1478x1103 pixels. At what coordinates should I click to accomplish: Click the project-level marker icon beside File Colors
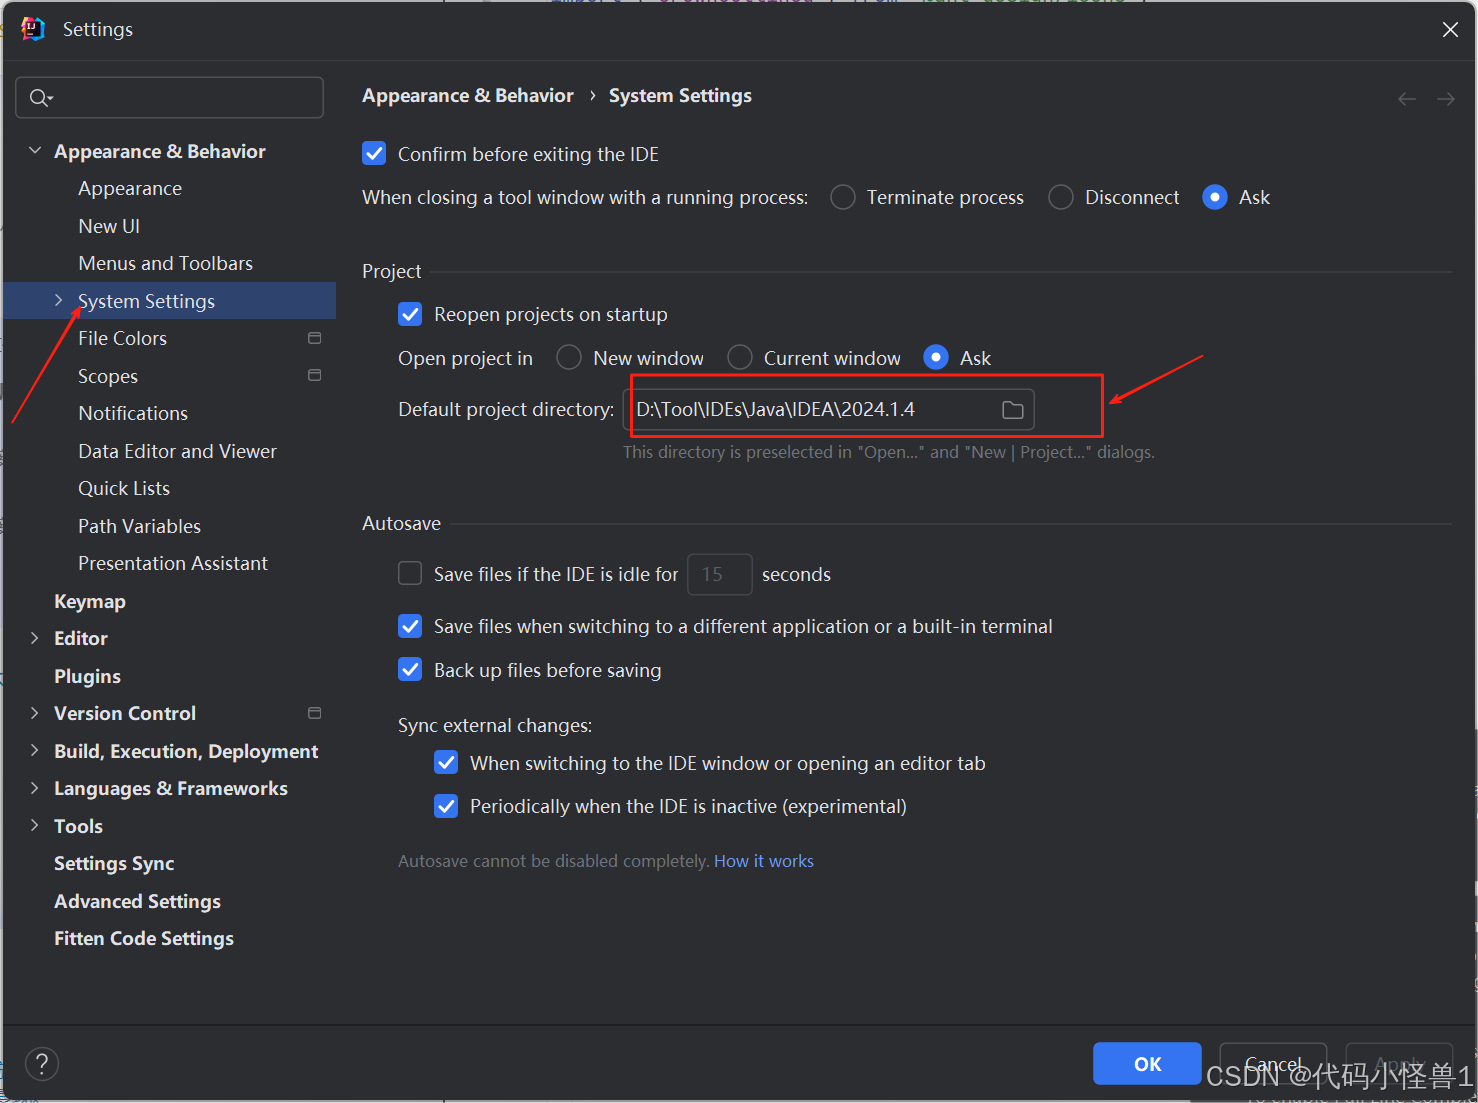(315, 338)
